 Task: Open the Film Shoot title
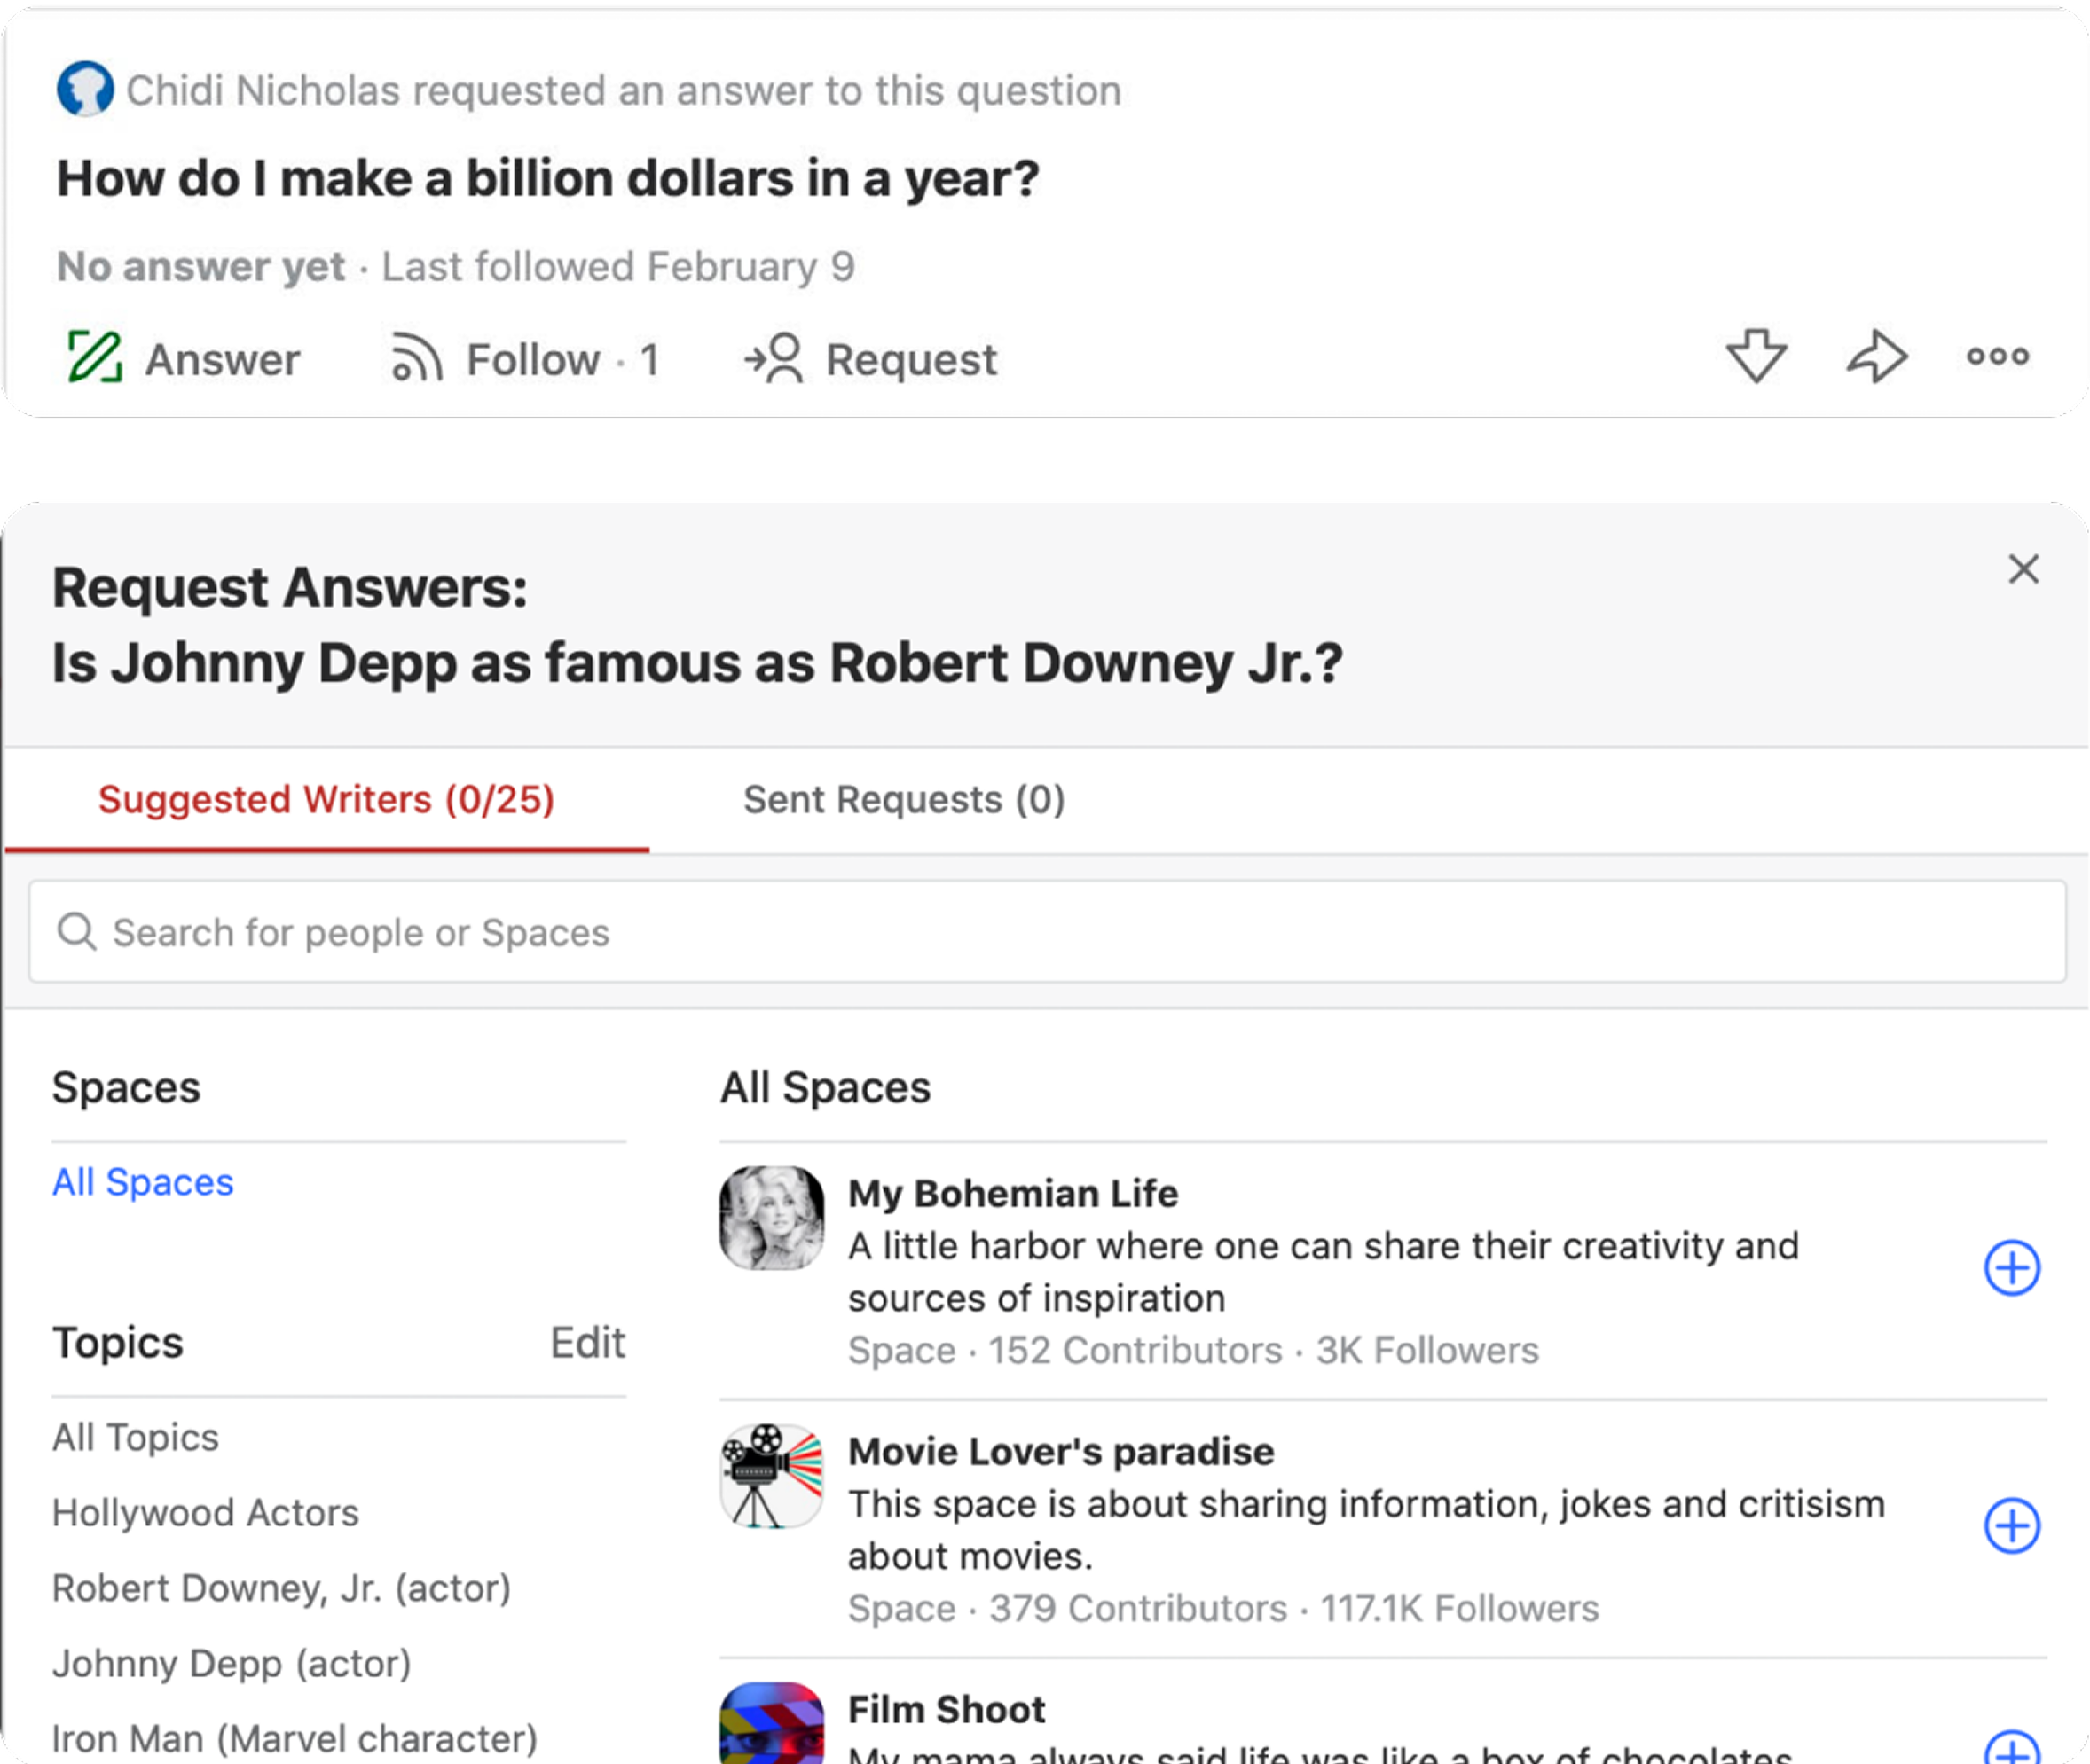pos(946,1709)
